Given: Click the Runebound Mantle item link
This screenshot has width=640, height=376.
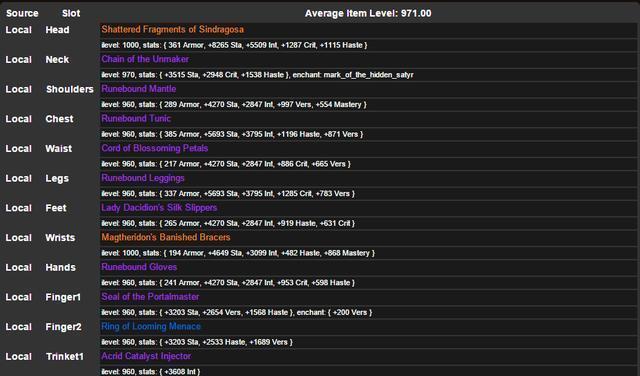Looking at the screenshot, I should [138, 89].
